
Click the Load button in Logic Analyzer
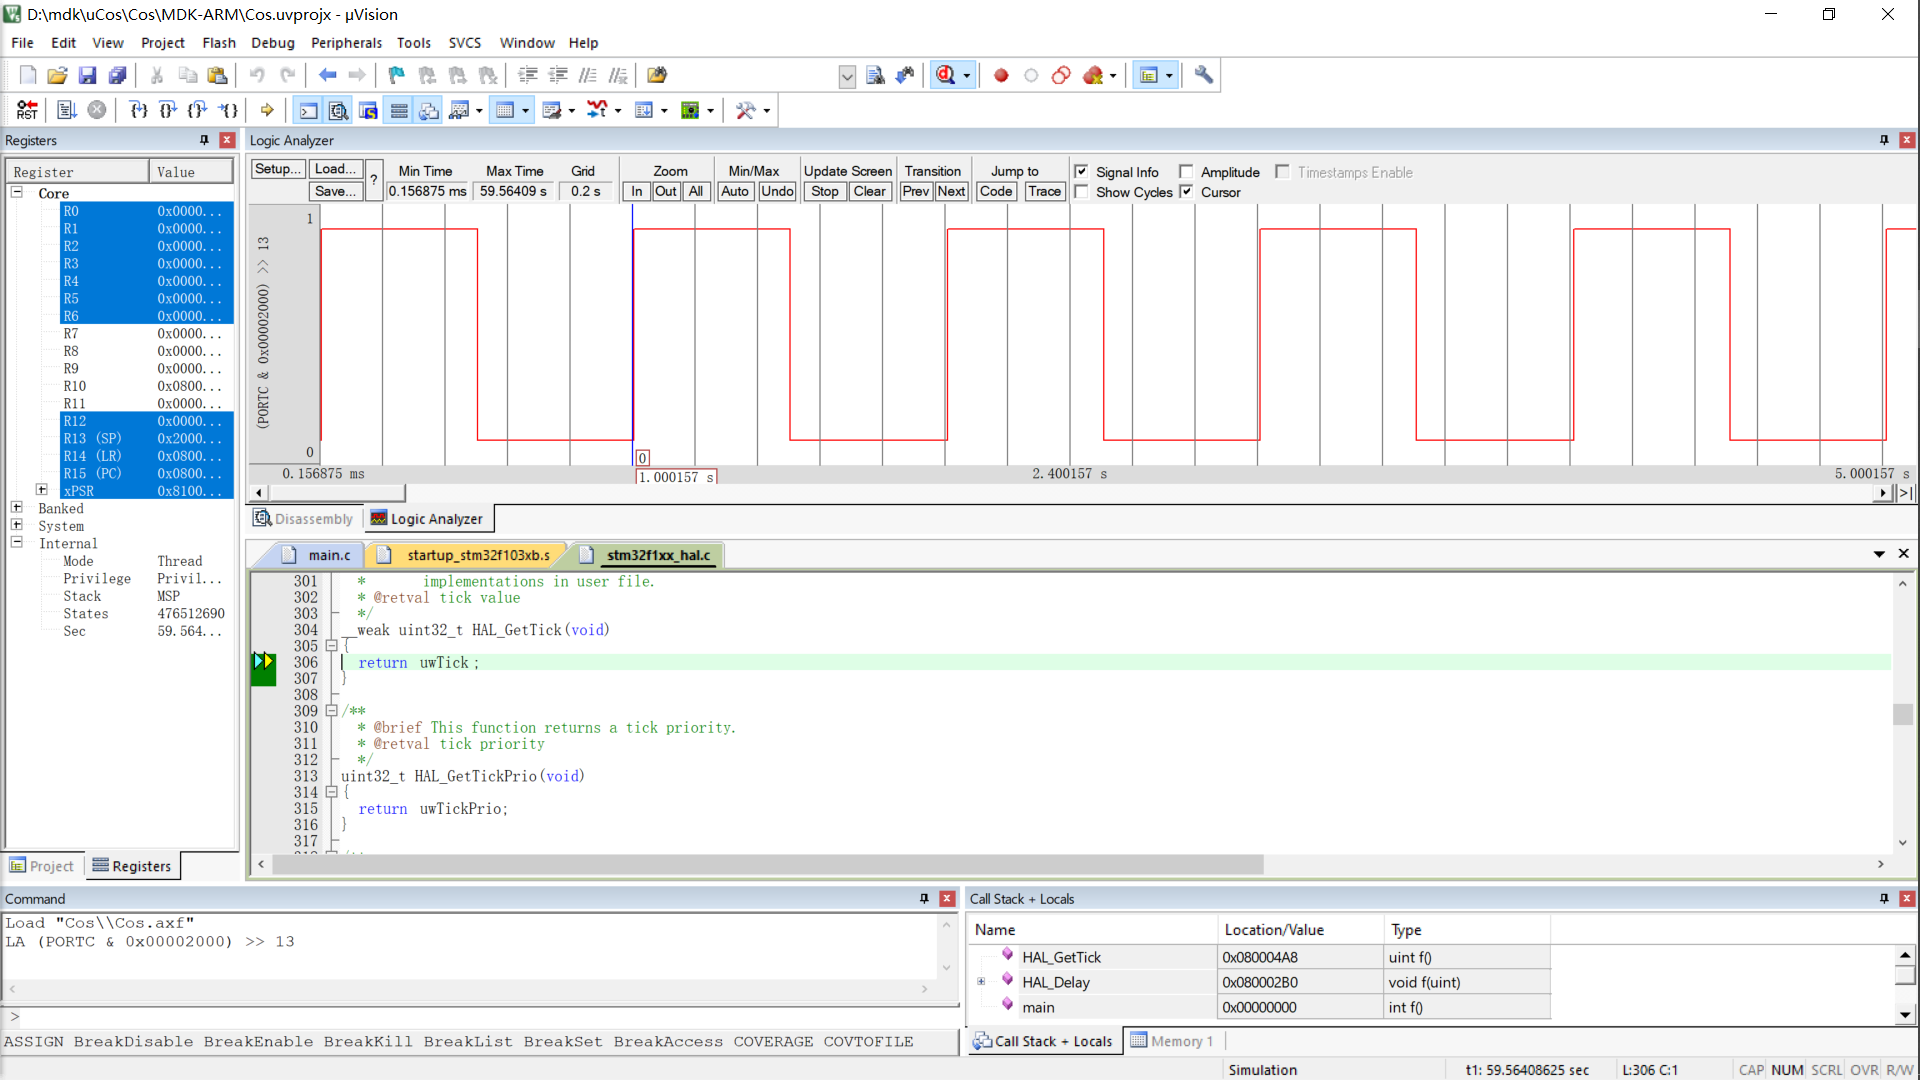334,169
